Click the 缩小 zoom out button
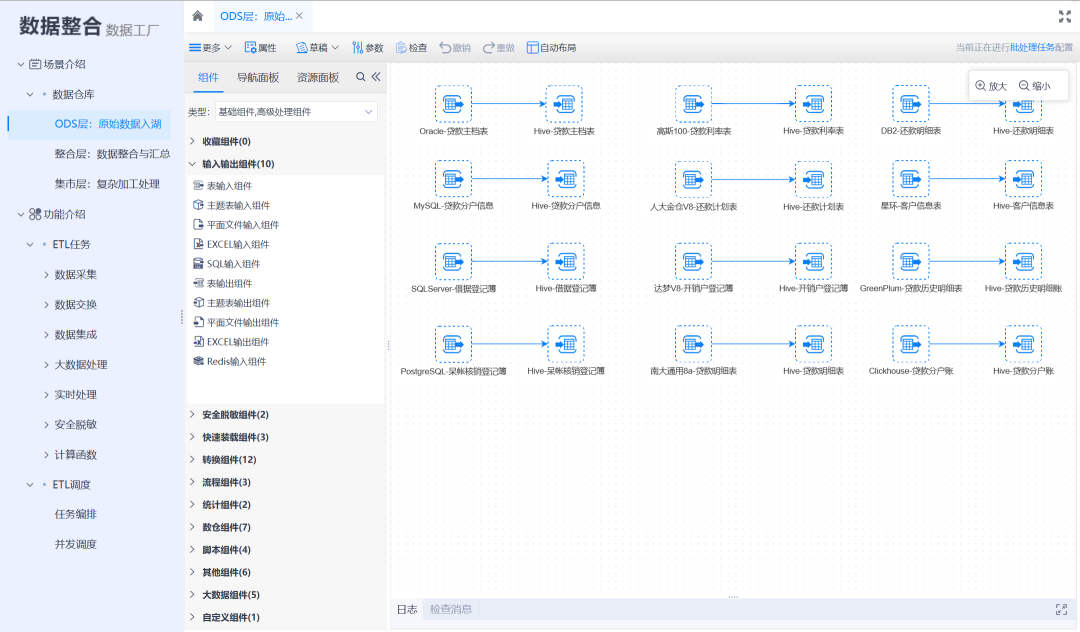Viewport: 1080px width, 632px height. (1034, 86)
